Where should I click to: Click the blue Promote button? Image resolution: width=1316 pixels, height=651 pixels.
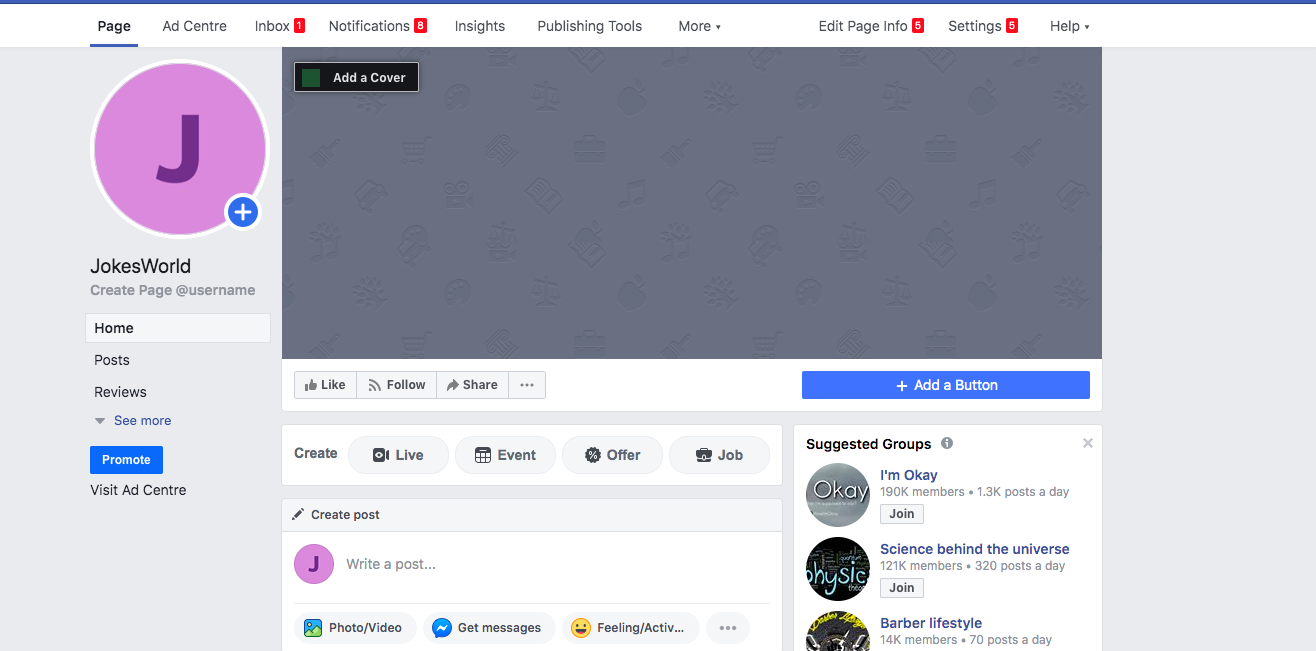(x=126, y=460)
